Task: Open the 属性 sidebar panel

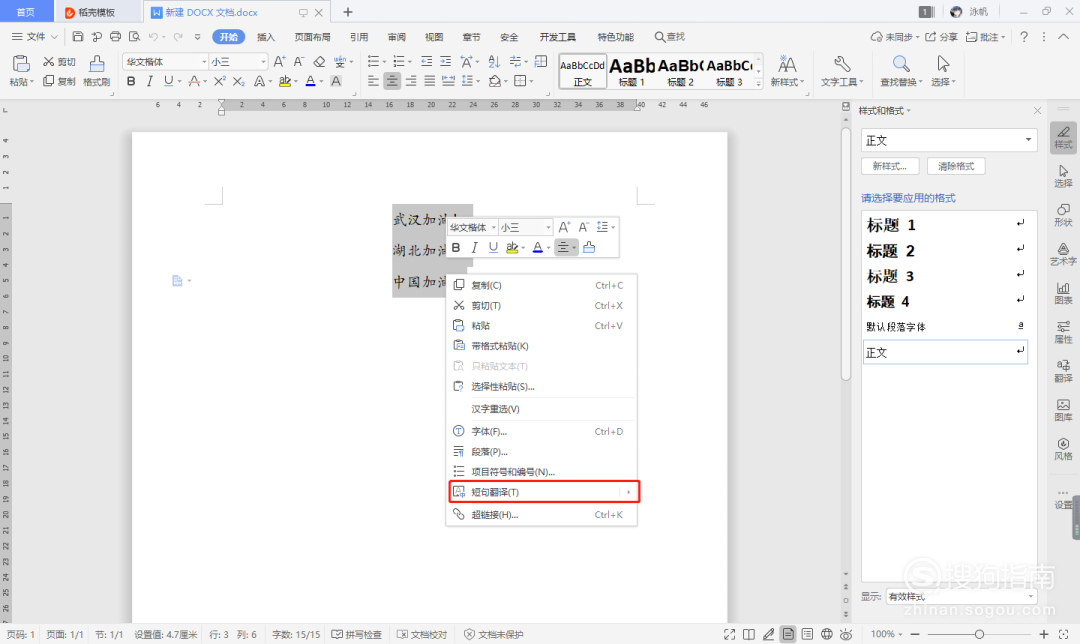Action: coord(1063,332)
